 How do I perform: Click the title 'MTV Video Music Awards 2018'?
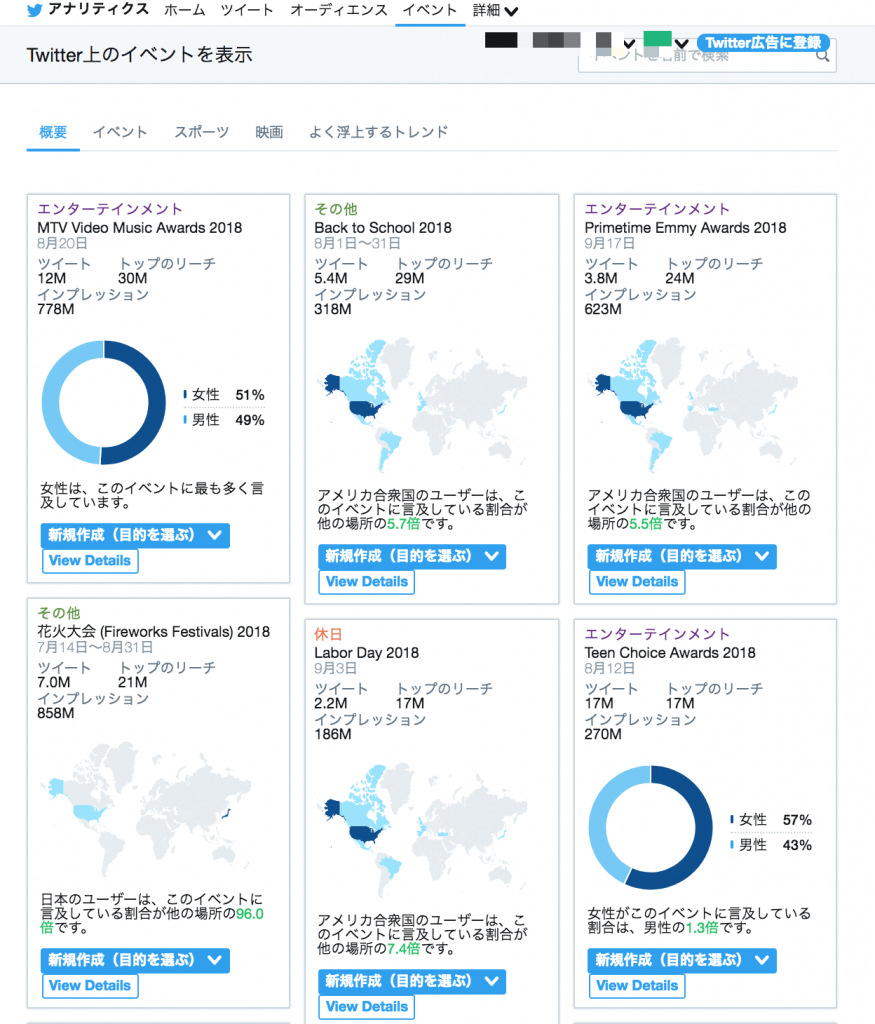coord(140,228)
